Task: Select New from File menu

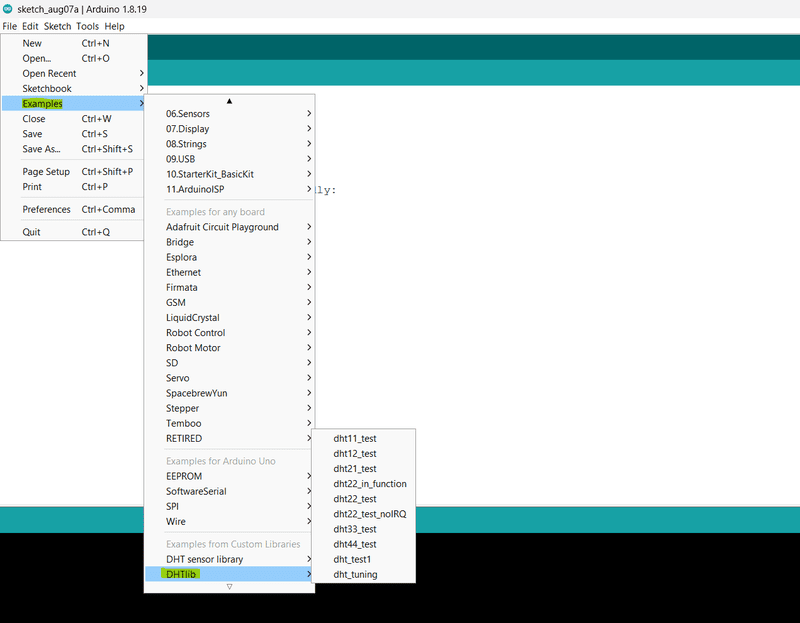Action: pyautogui.click(x=73, y=43)
